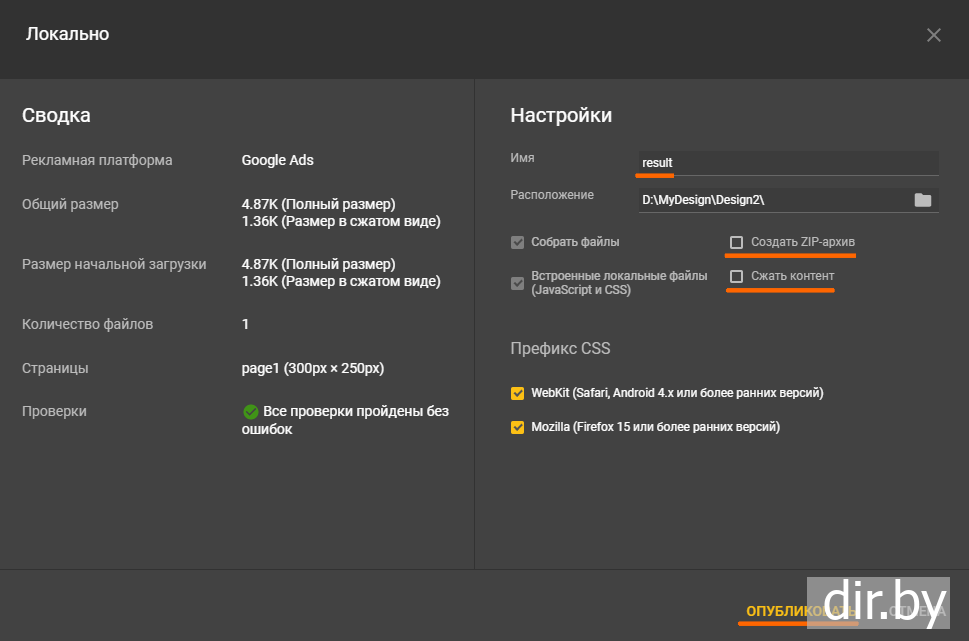The image size is (969, 641).
Task: Uncheck the WebKit CSS prefix option
Action: click(x=517, y=393)
